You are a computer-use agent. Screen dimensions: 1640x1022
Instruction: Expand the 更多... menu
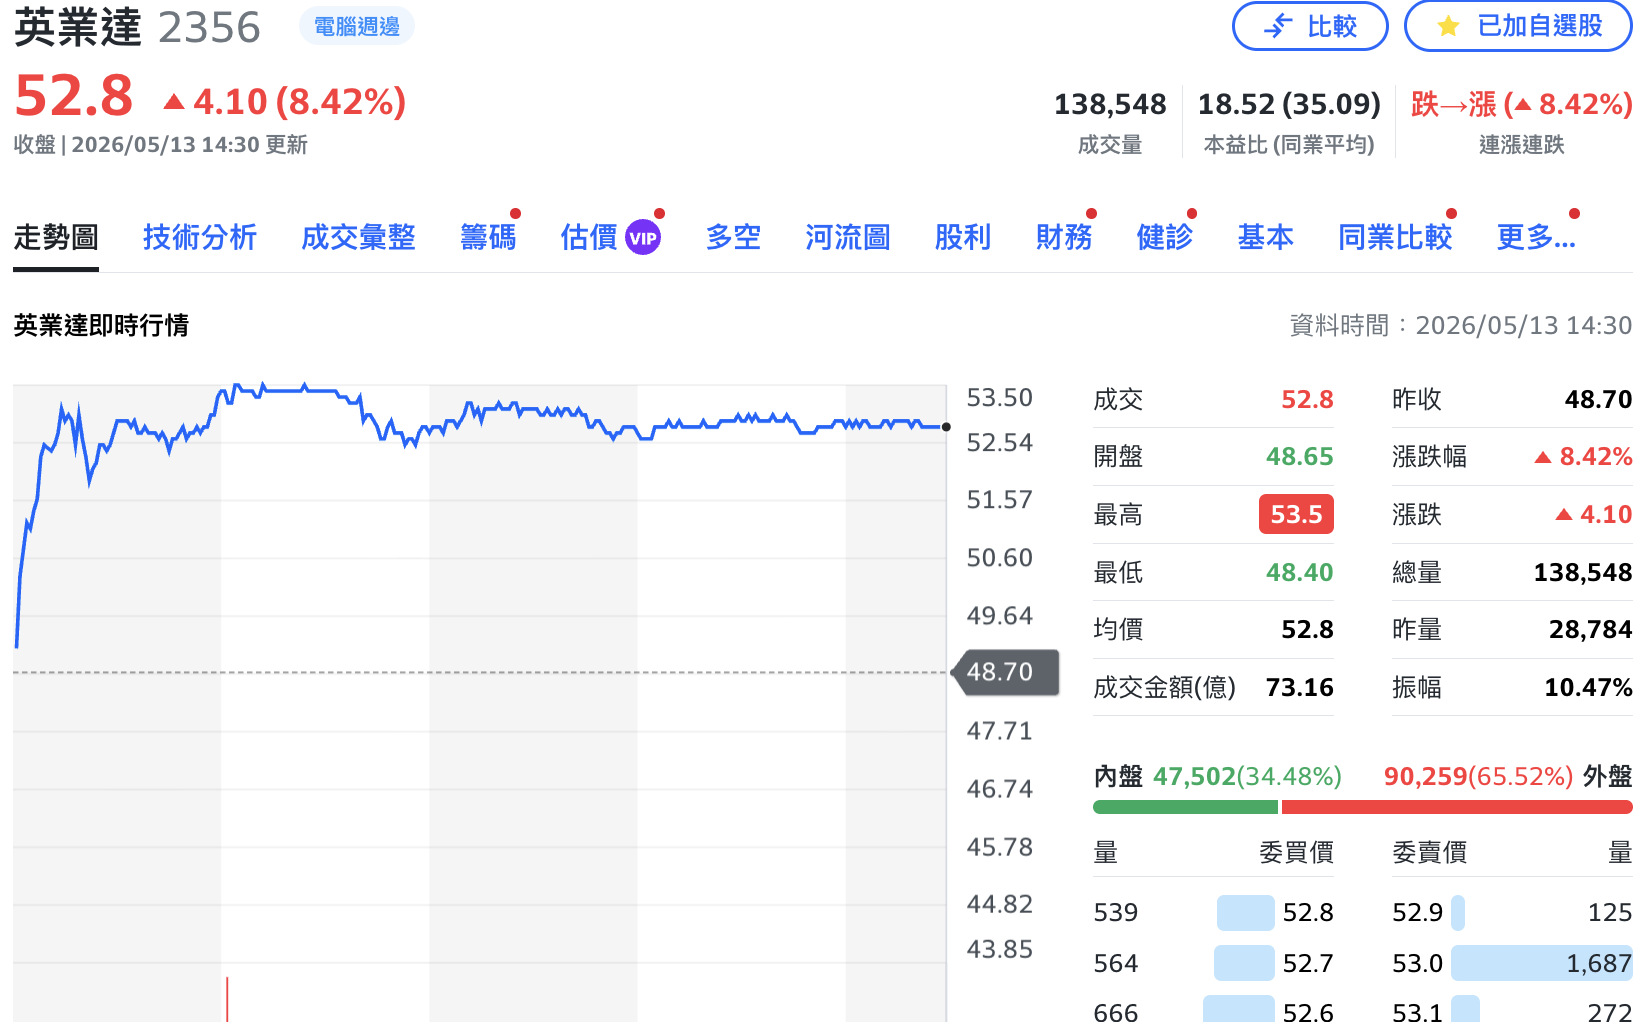(x=1536, y=237)
